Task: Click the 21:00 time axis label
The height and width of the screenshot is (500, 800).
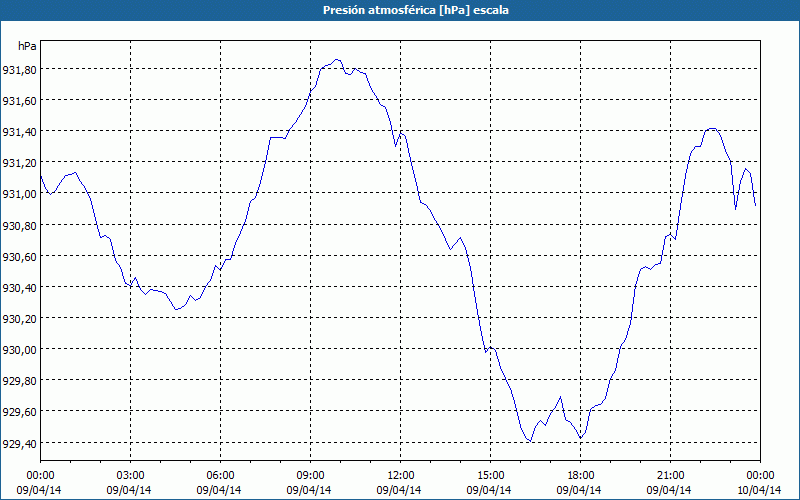Action: [x=670, y=475]
